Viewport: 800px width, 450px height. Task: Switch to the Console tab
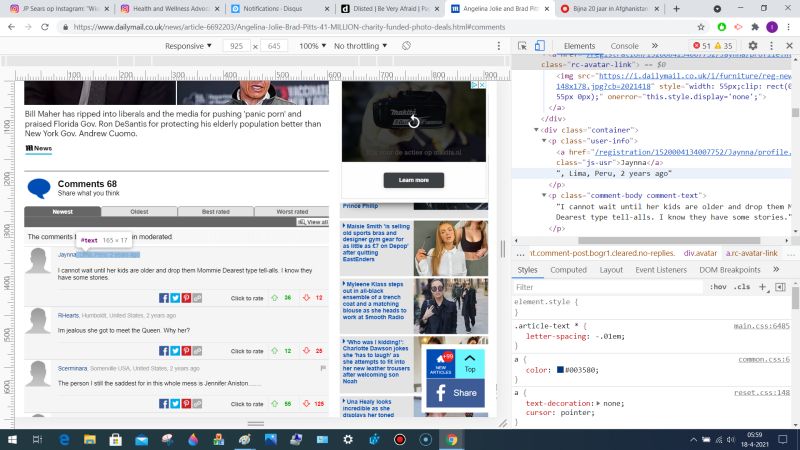[x=624, y=46]
